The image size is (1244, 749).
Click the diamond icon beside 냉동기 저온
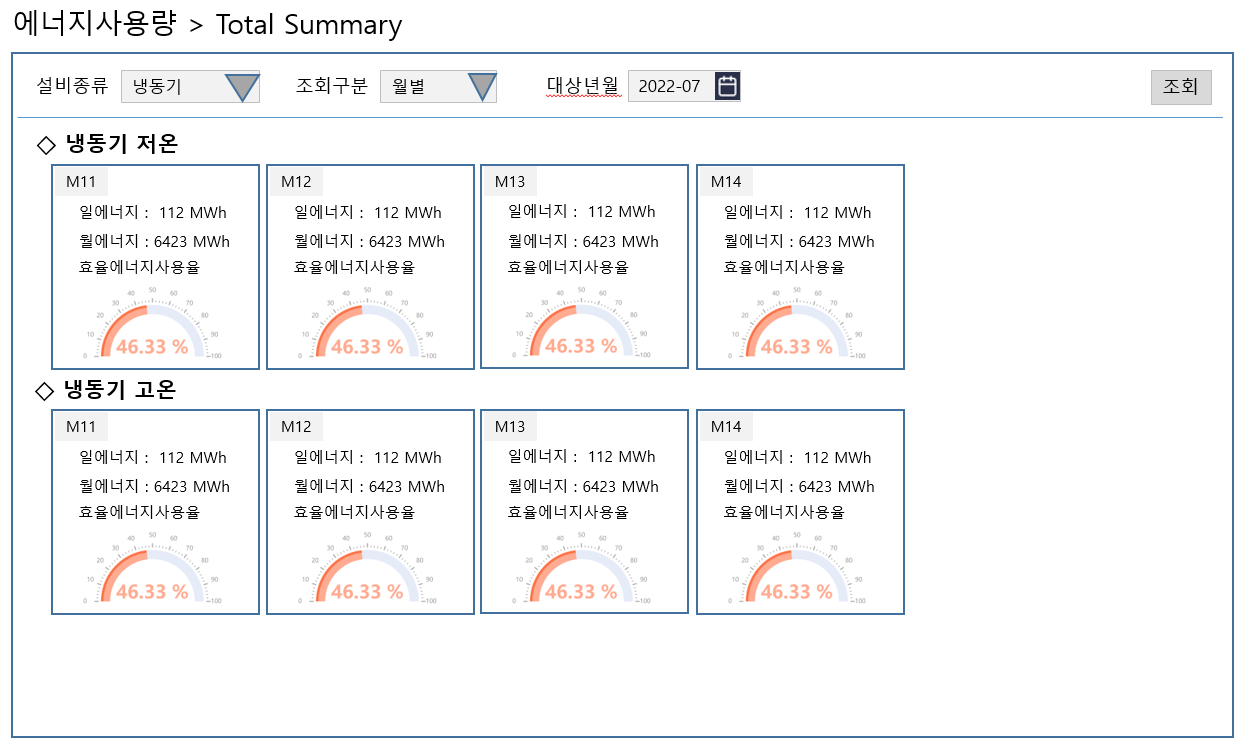point(46,145)
